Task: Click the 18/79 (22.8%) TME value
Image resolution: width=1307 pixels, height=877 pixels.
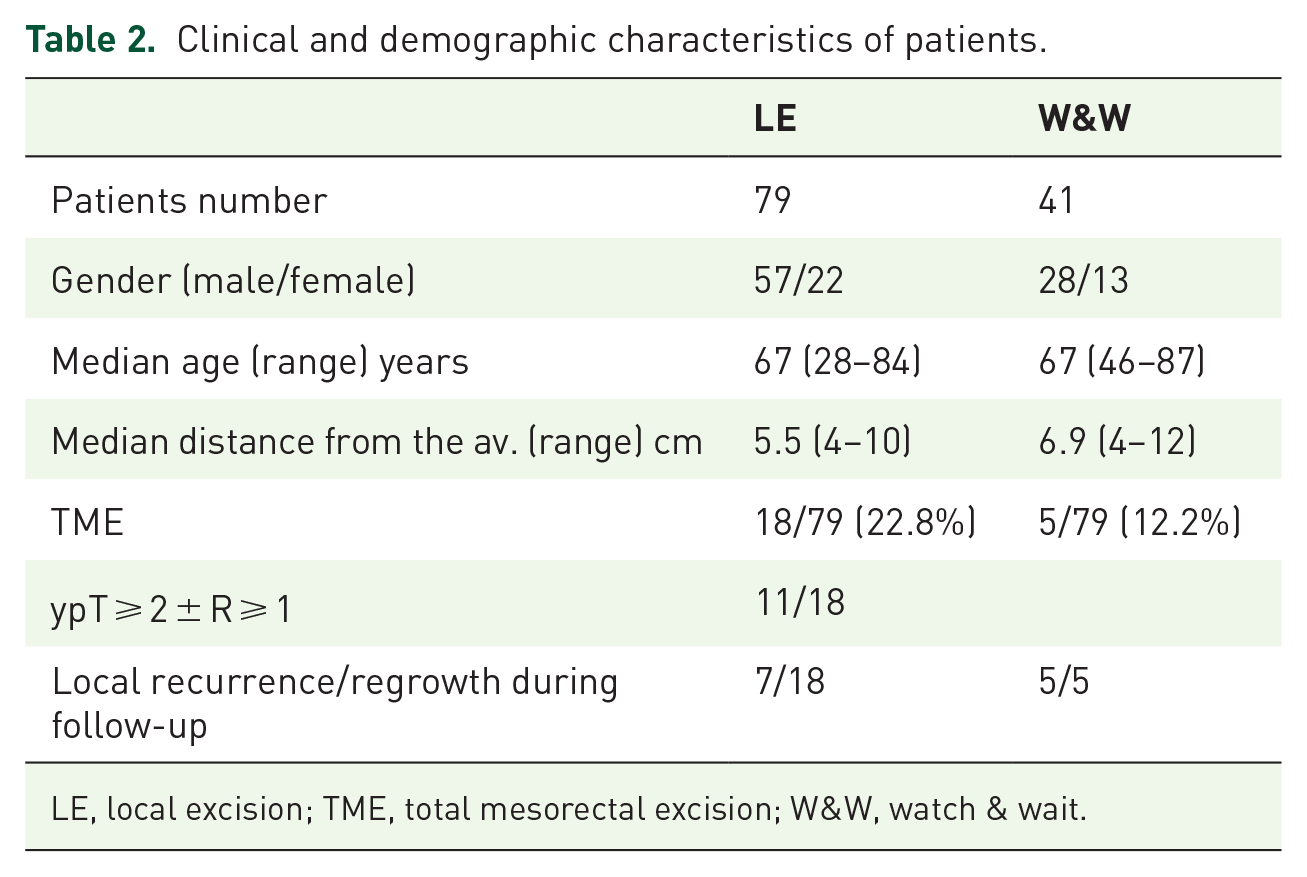Action: point(865,522)
